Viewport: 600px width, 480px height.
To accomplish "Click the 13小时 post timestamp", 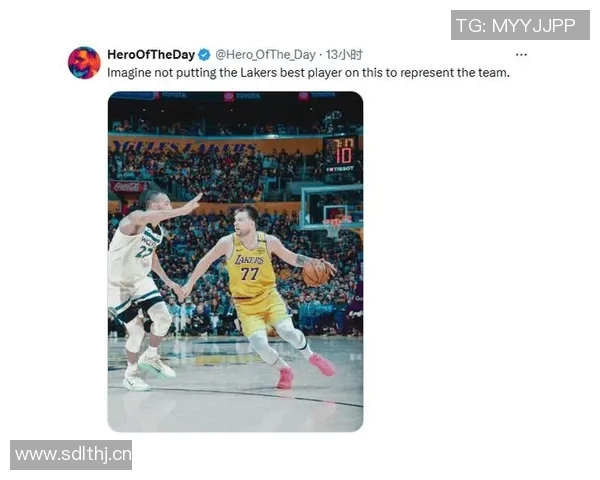I will 344,55.
